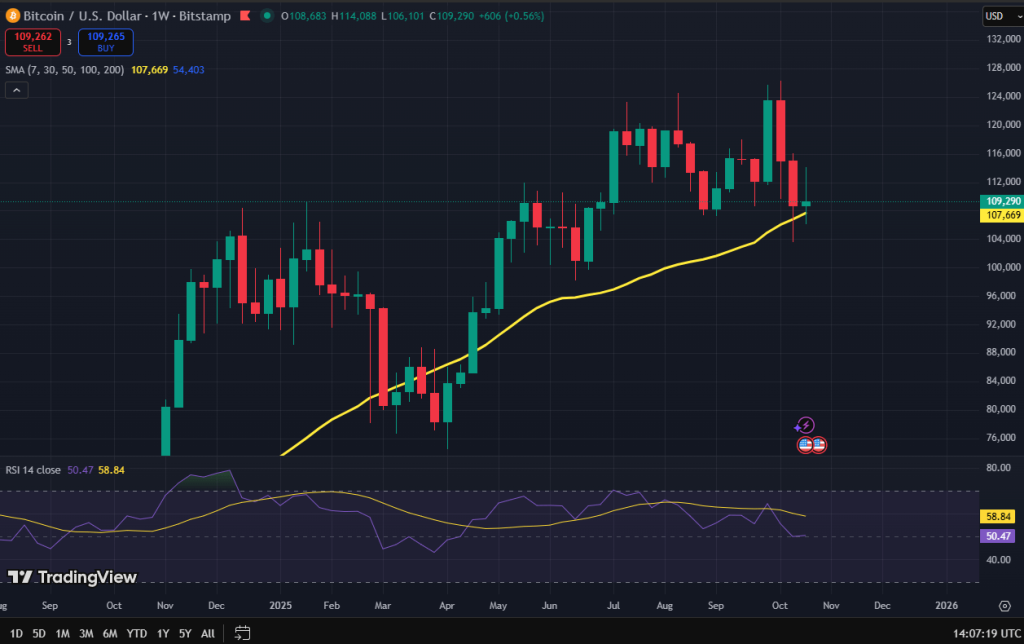Click the left US flag economic event
The width and height of the screenshot is (1024, 644).
pyautogui.click(x=805, y=445)
